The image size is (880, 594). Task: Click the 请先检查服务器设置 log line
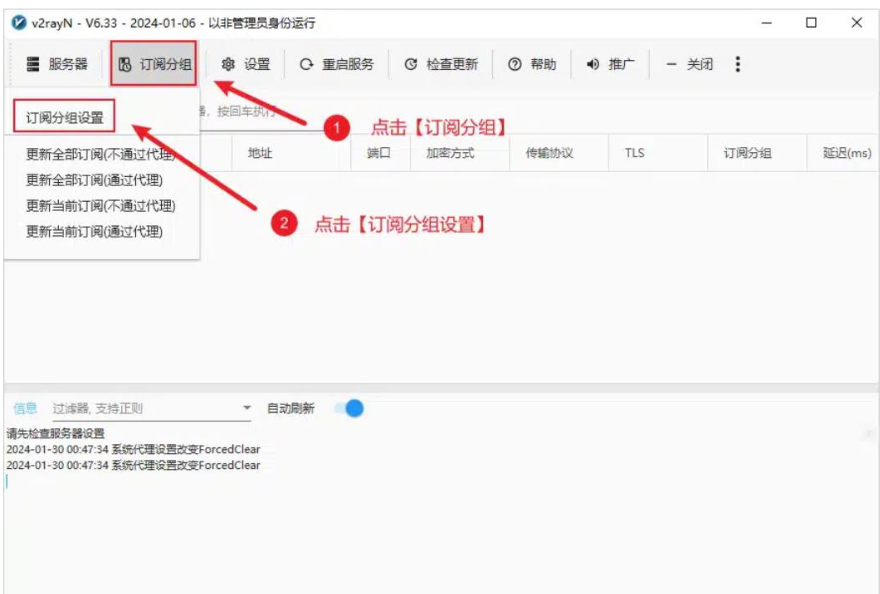tap(56, 433)
